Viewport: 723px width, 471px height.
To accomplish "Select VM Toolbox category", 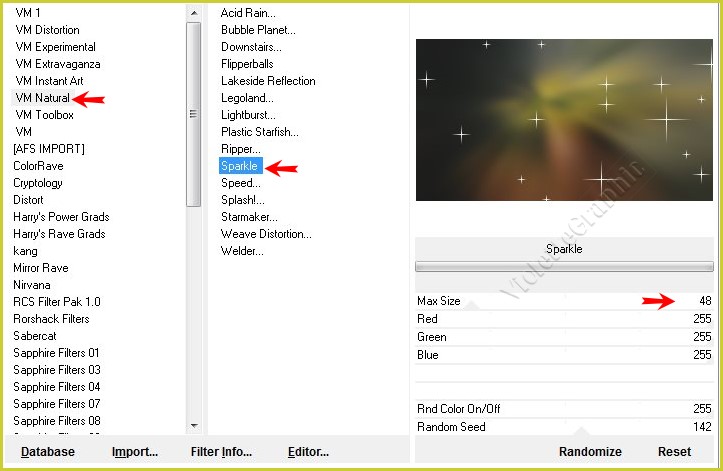I will (44, 115).
